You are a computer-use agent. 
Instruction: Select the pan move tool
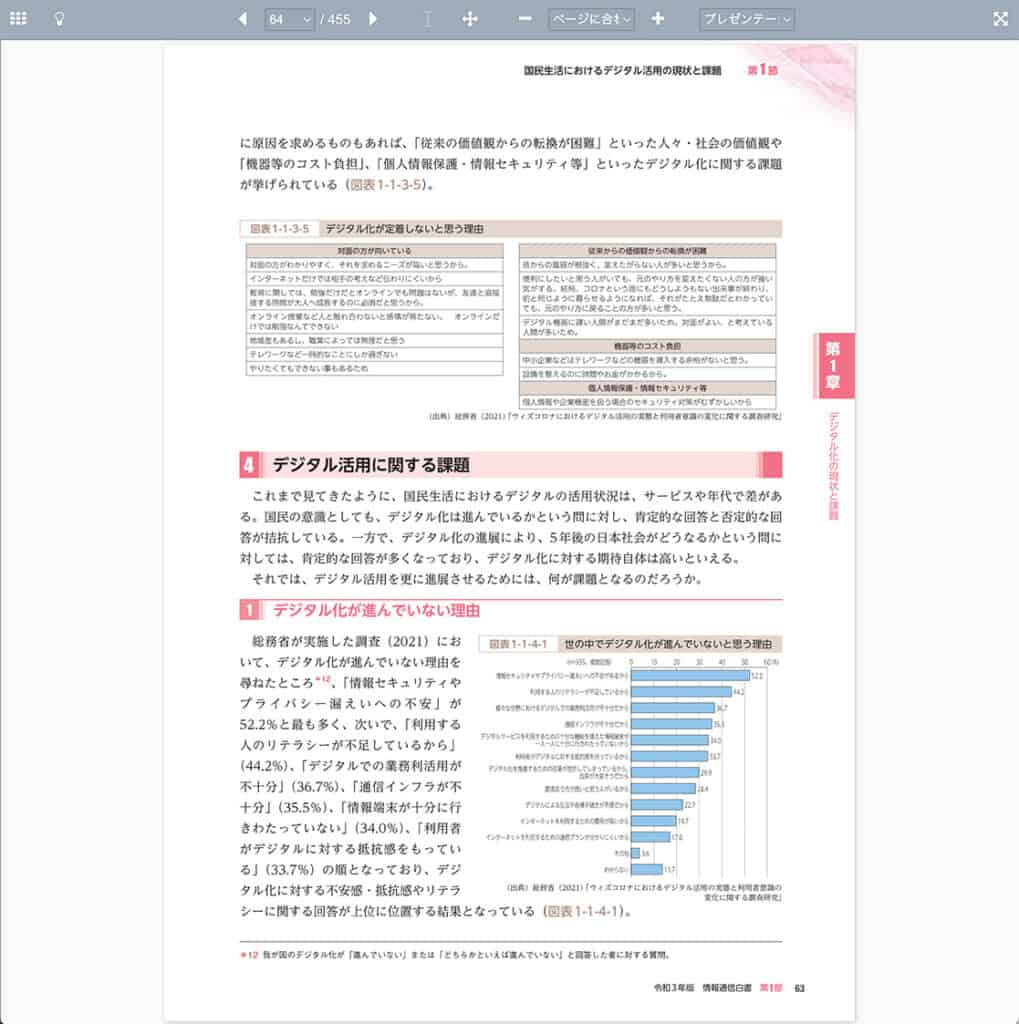(x=470, y=19)
